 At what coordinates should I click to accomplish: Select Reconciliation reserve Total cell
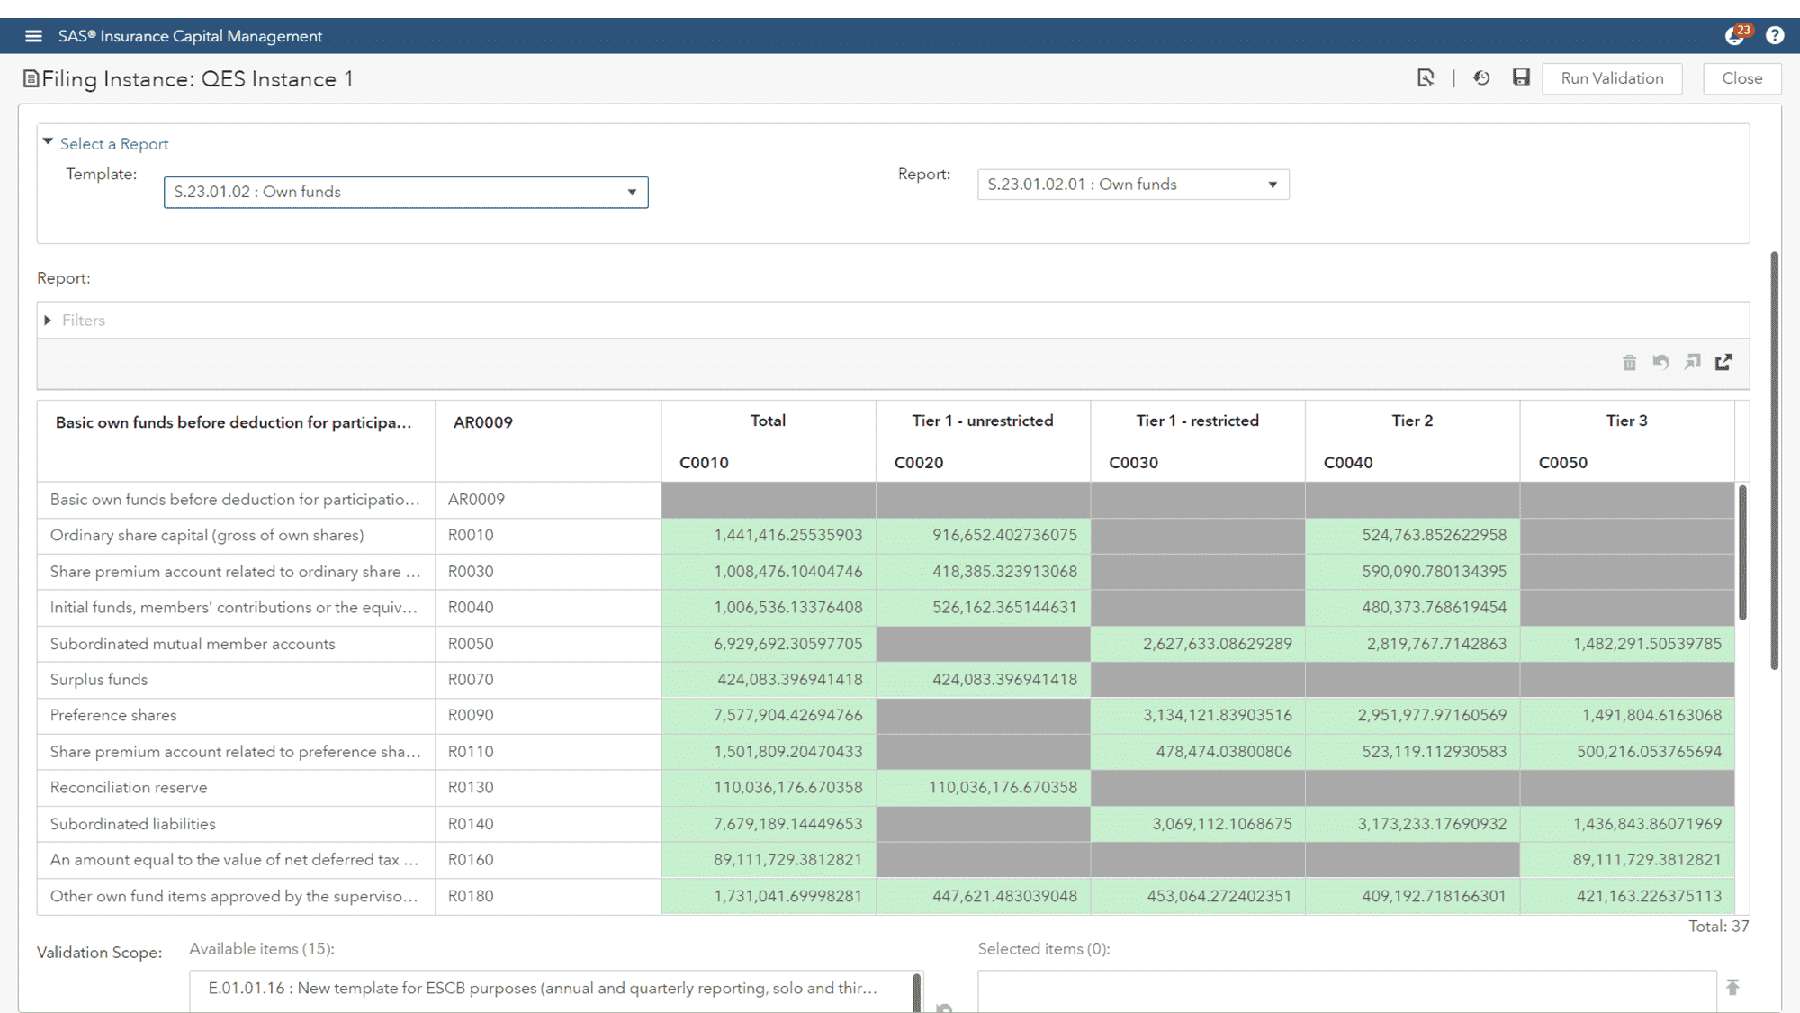pos(768,788)
